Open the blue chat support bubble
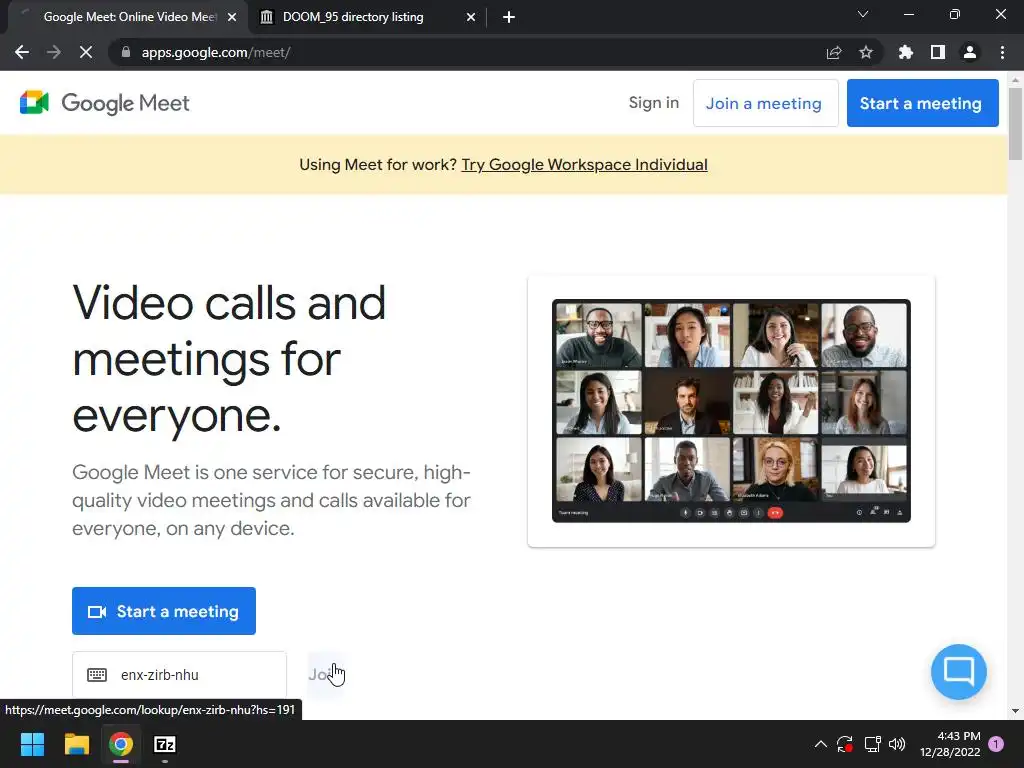1024x768 pixels. click(x=958, y=671)
